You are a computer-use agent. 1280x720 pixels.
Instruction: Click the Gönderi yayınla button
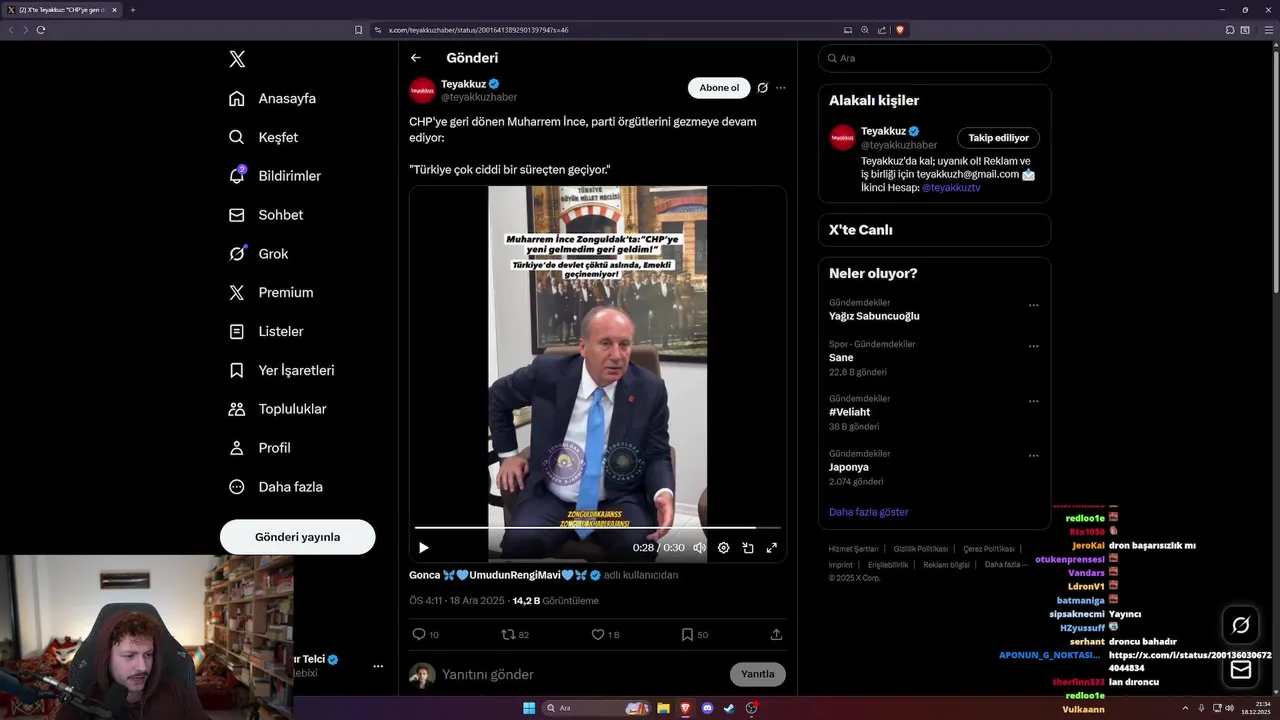pos(297,537)
